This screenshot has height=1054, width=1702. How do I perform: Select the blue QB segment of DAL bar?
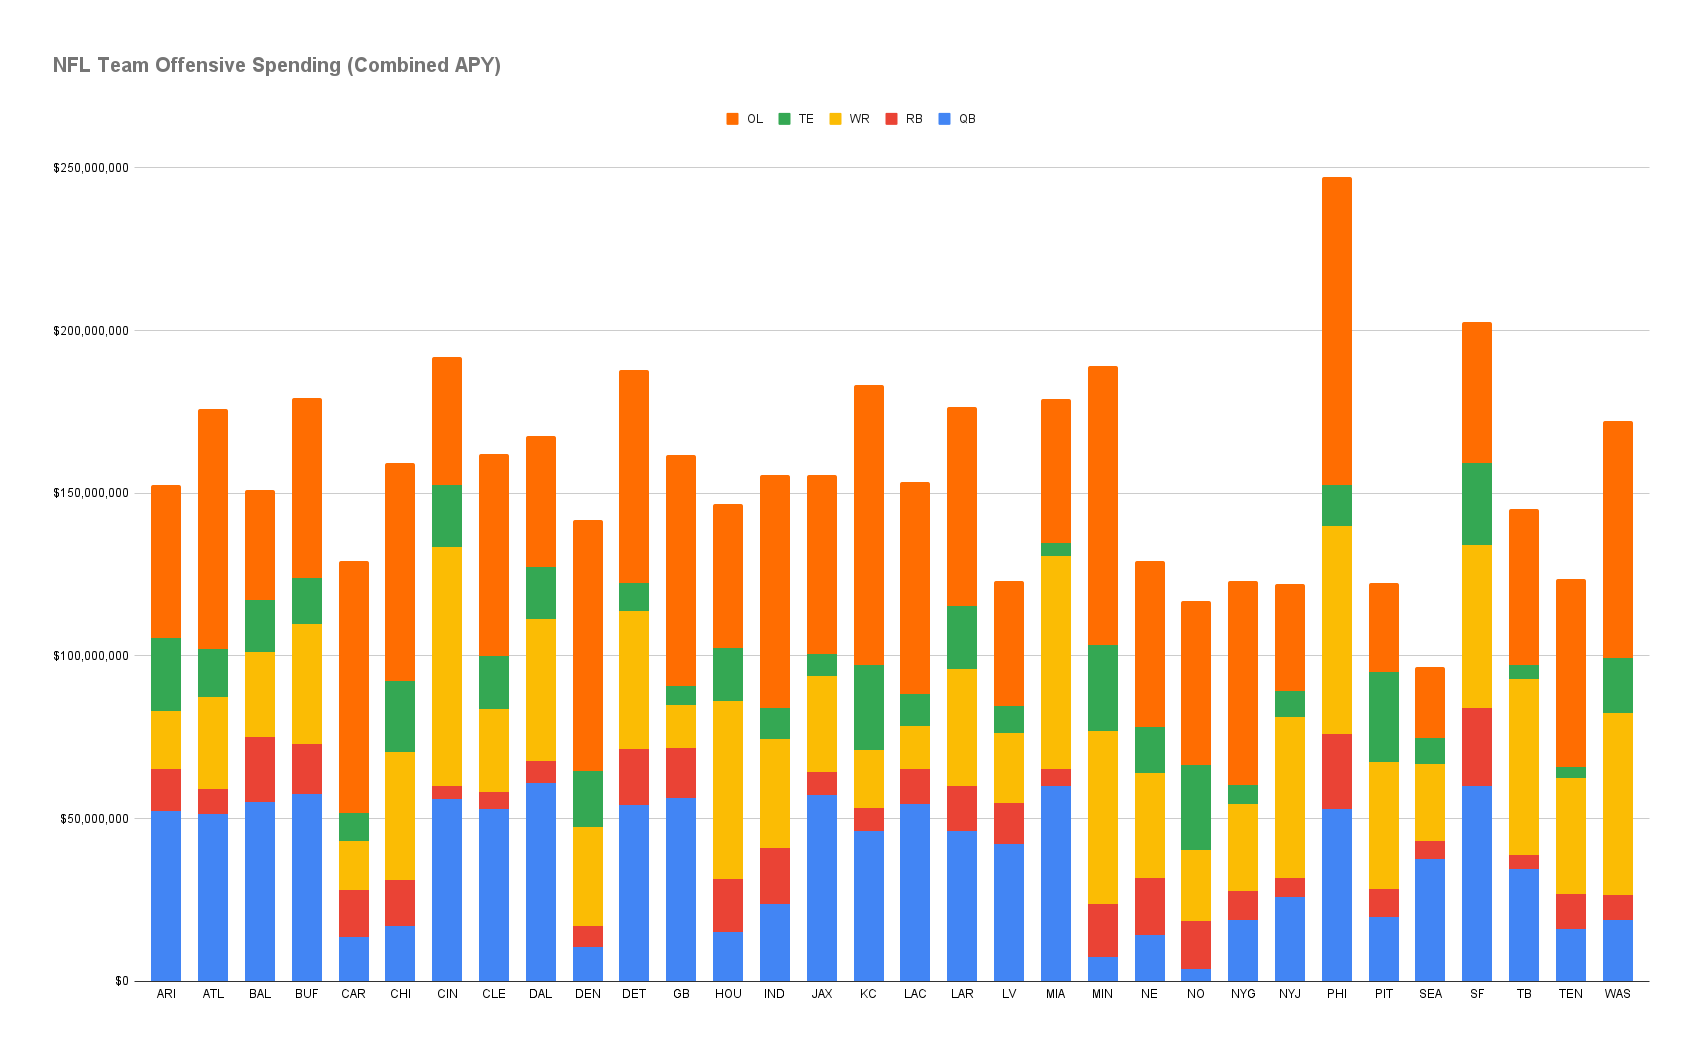coord(541,882)
